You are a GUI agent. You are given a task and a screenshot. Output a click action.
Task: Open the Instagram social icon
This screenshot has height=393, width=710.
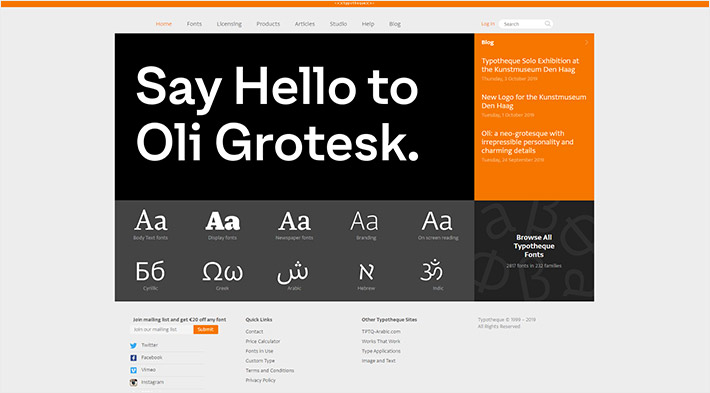[133, 383]
